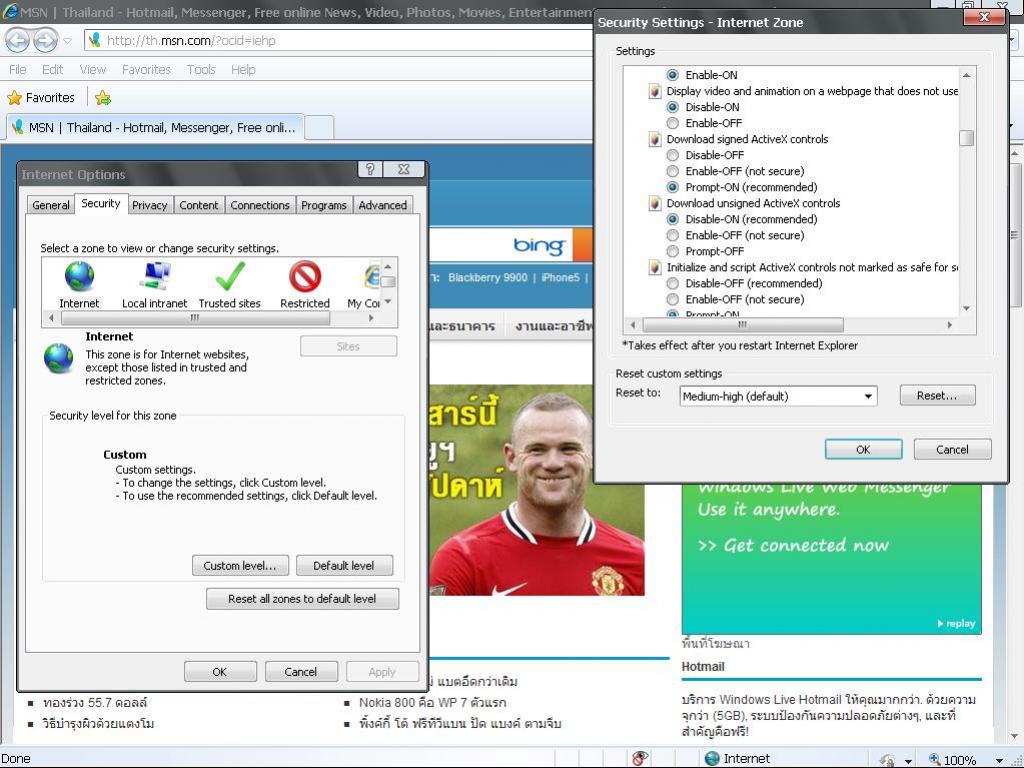Select Disable-ON (recommended) for unsigned ActiveX
Image resolution: width=1024 pixels, height=768 pixels.
tap(673, 219)
